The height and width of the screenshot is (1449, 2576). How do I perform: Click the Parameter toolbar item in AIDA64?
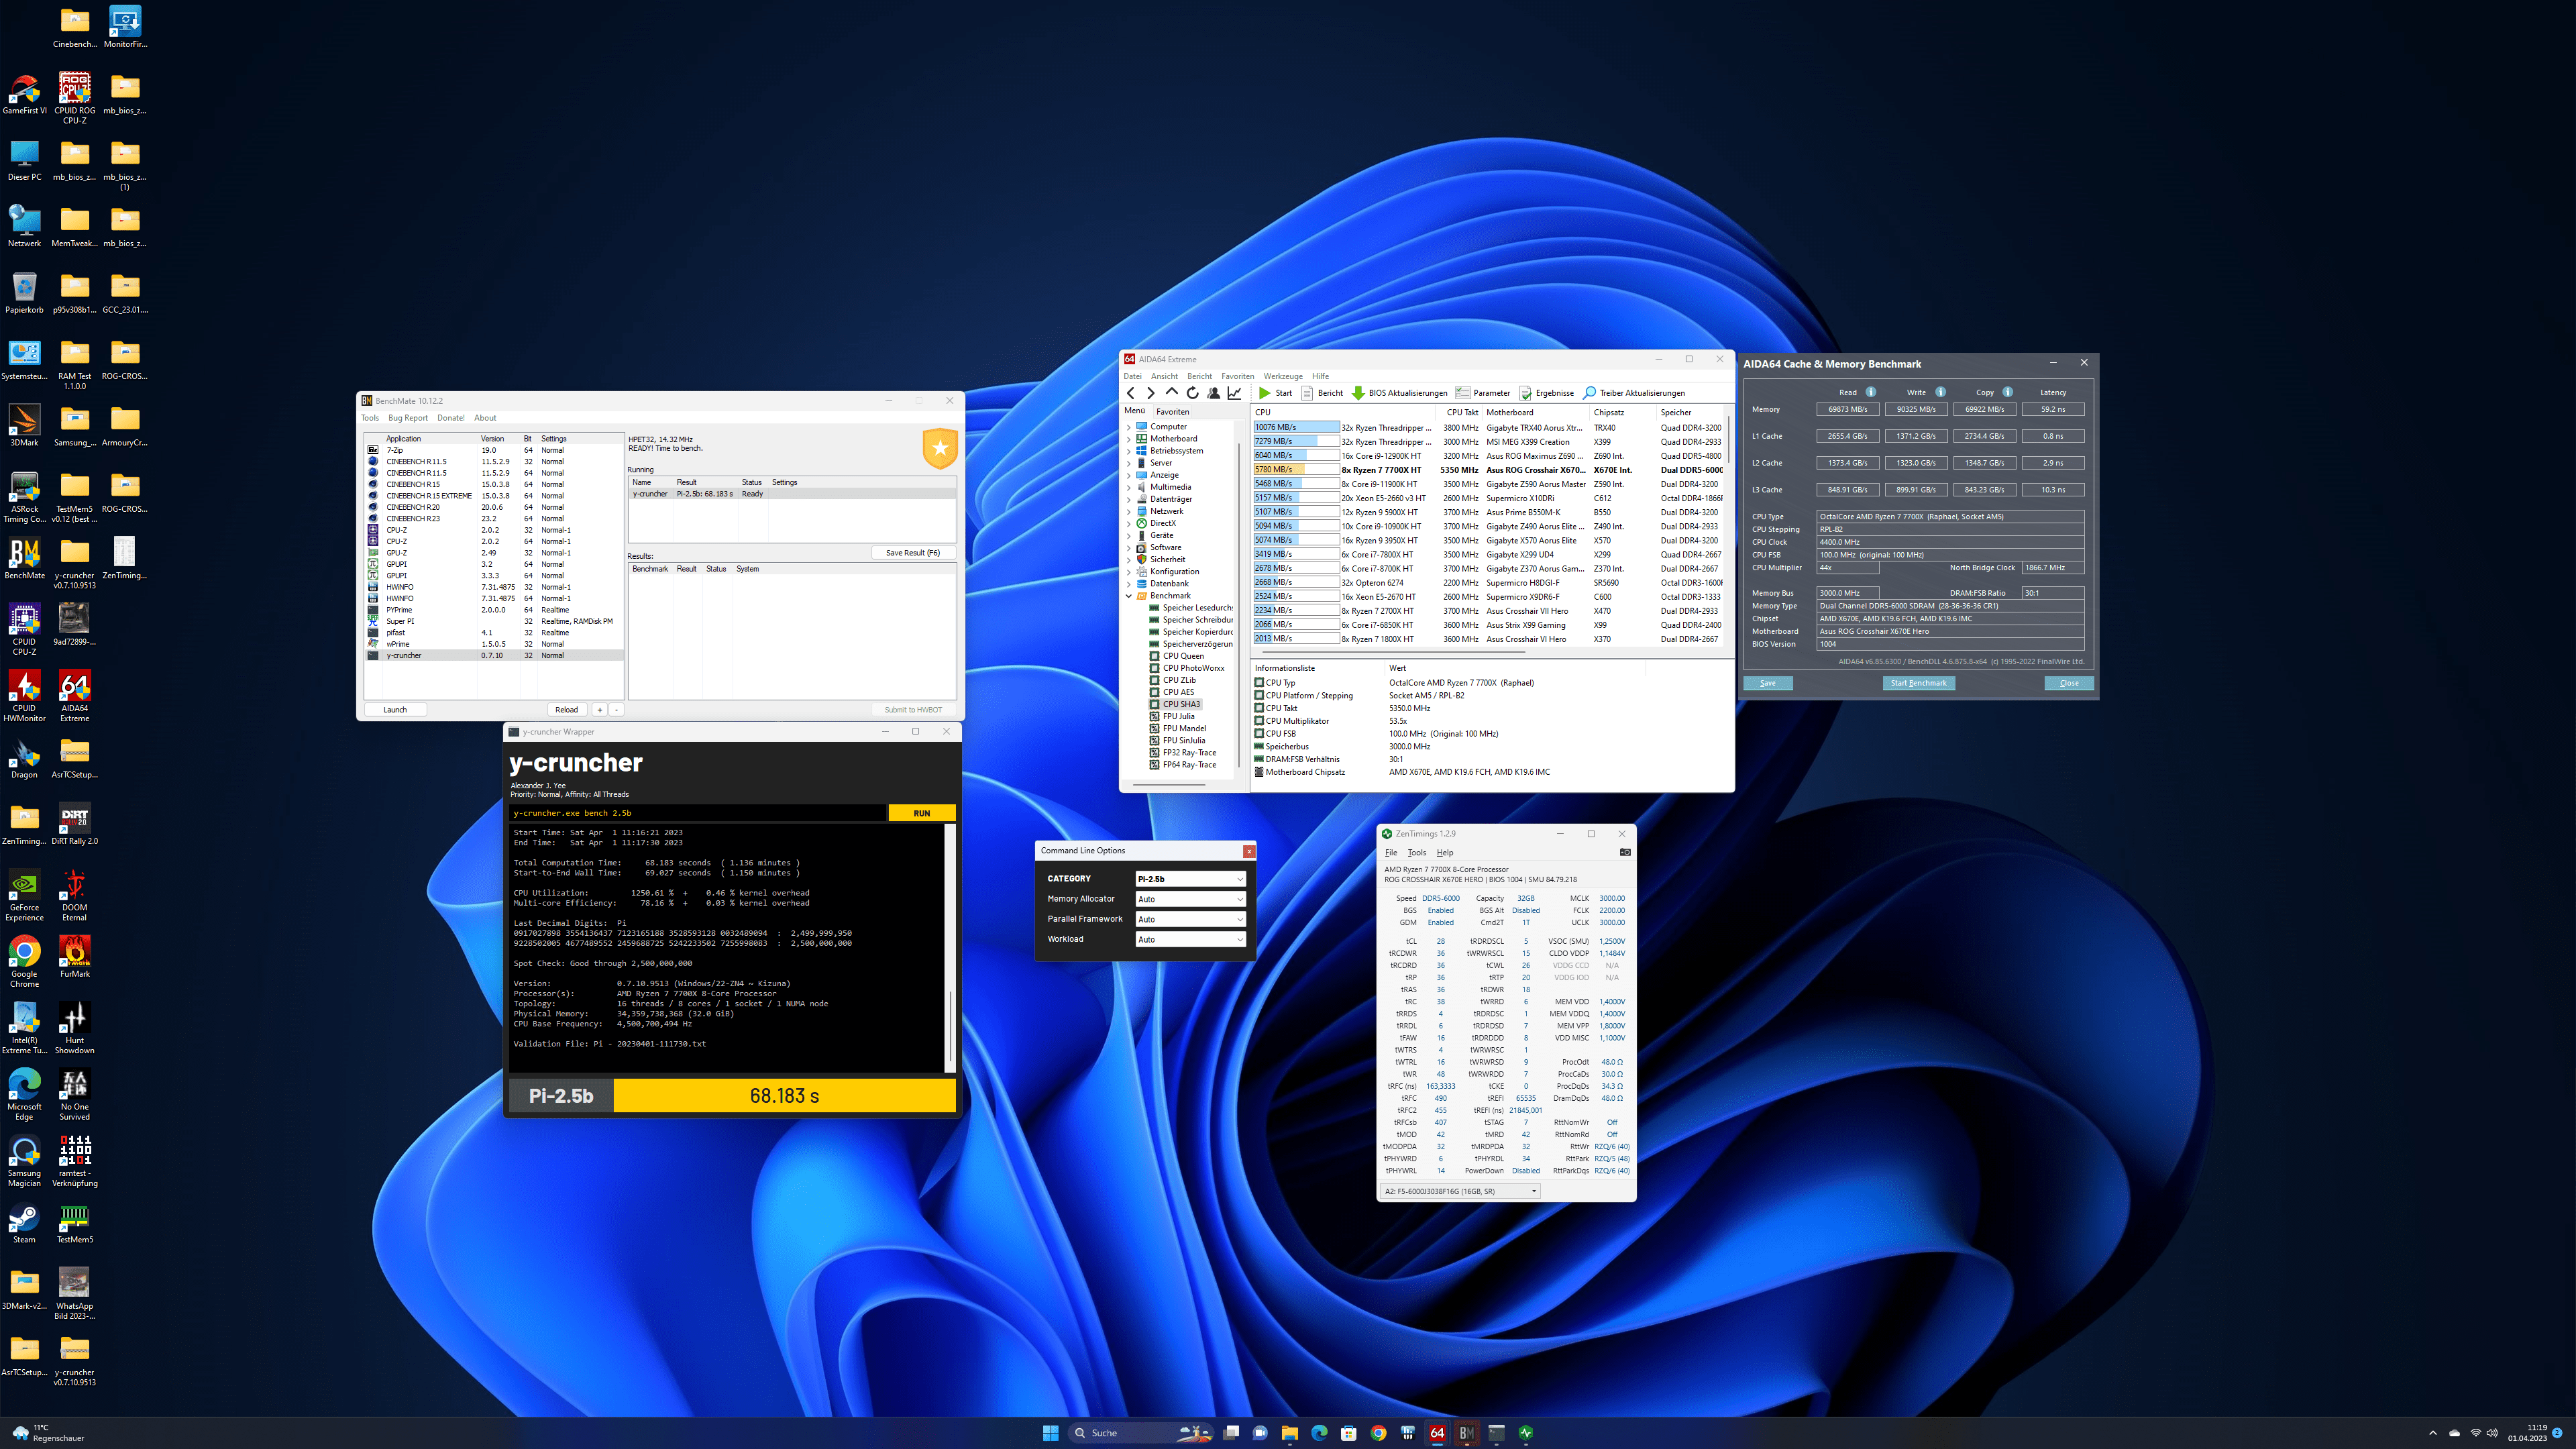tap(1483, 393)
